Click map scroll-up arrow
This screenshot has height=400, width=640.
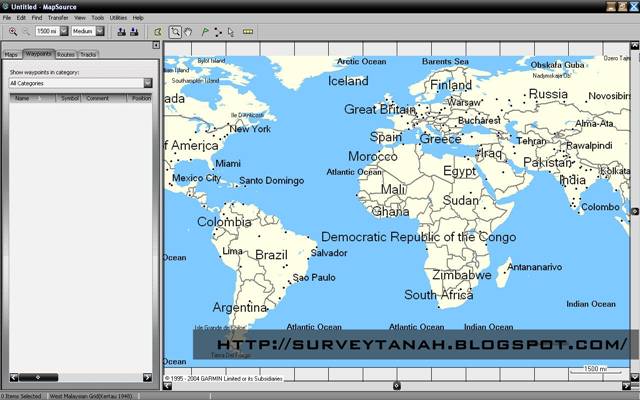pyautogui.click(x=635, y=45)
